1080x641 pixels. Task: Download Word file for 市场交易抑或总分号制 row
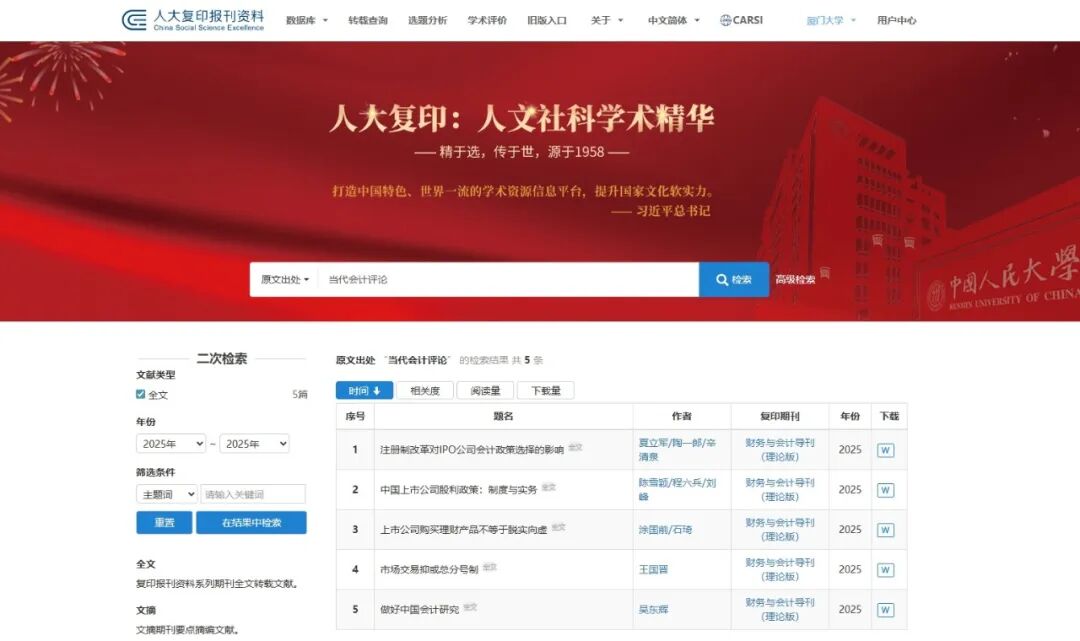click(x=886, y=570)
